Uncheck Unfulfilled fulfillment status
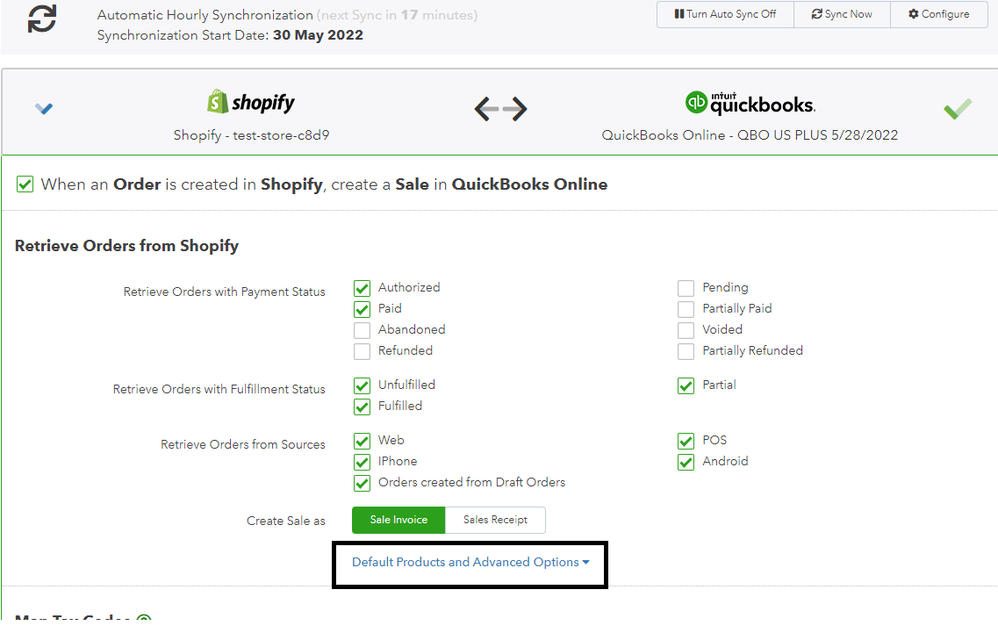This screenshot has height=641, width=998. [362, 386]
